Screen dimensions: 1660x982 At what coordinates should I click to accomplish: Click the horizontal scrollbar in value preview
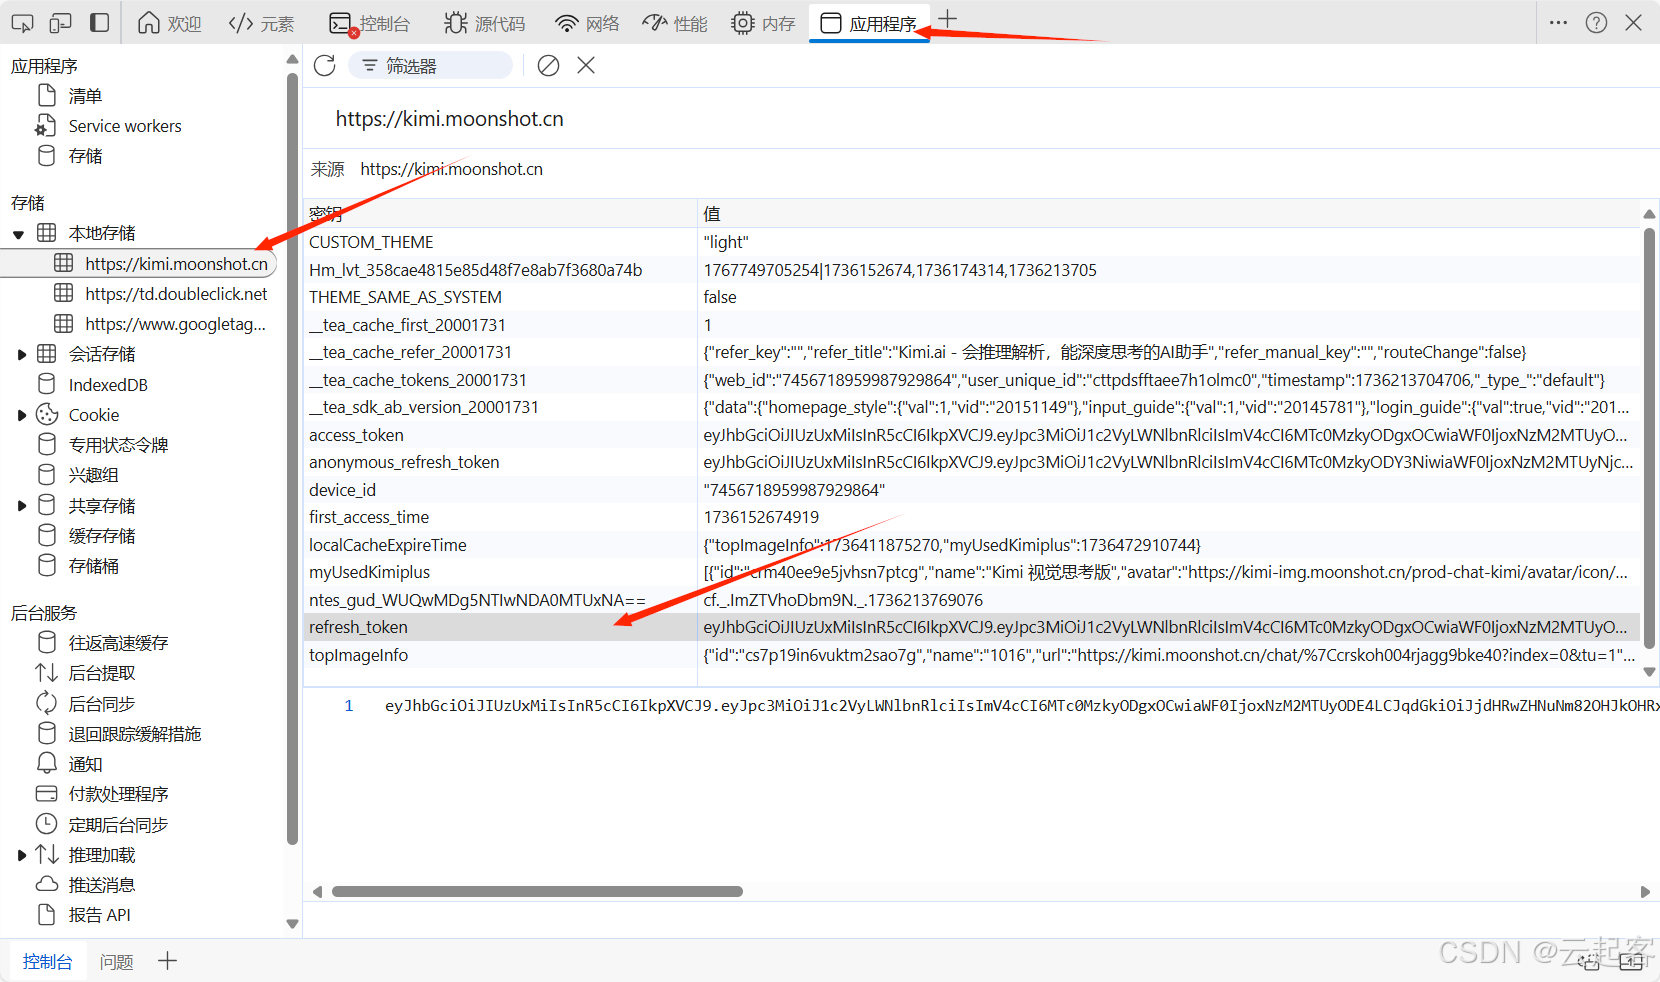coord(537,891)
